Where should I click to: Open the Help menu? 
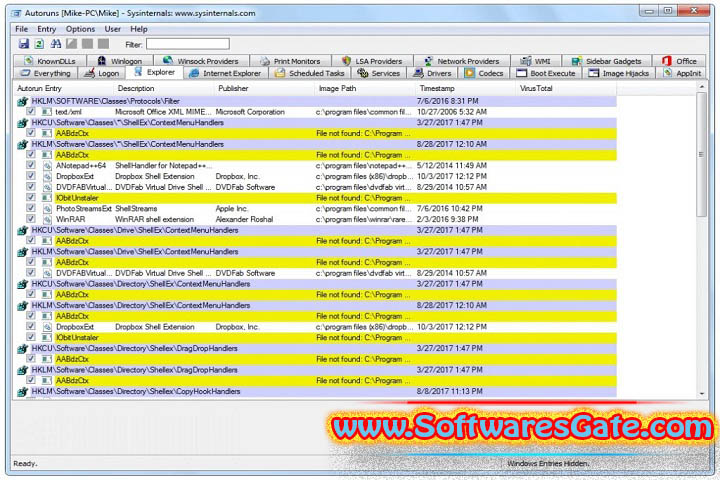139,29
